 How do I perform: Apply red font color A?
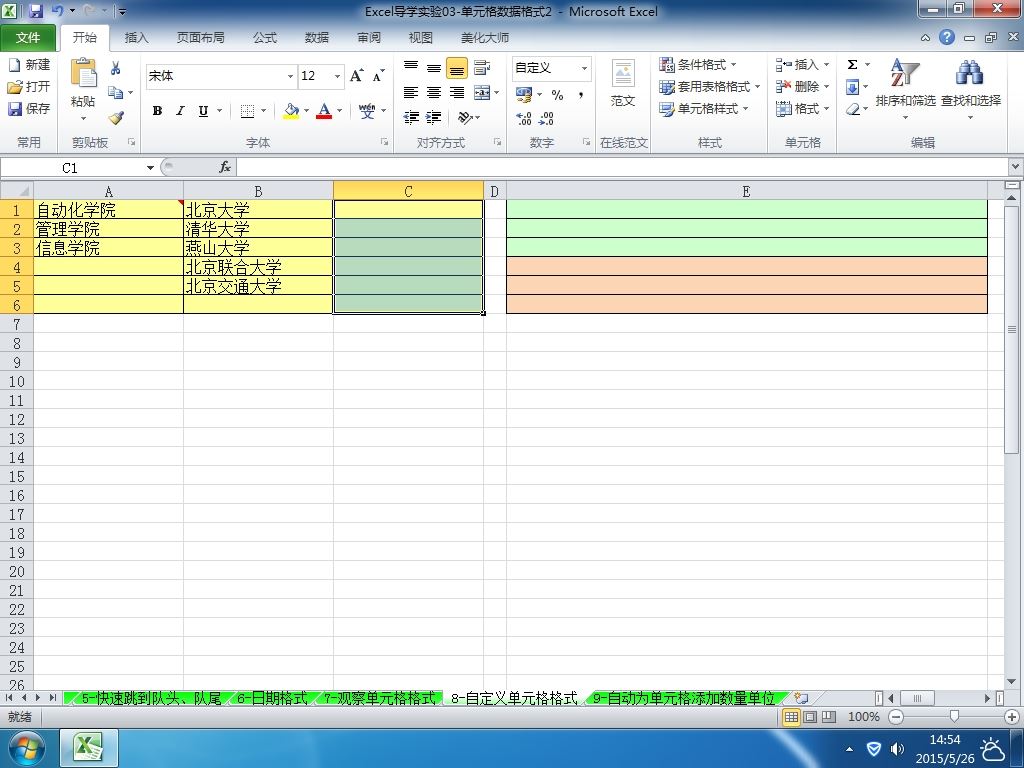tap(324, 111)
